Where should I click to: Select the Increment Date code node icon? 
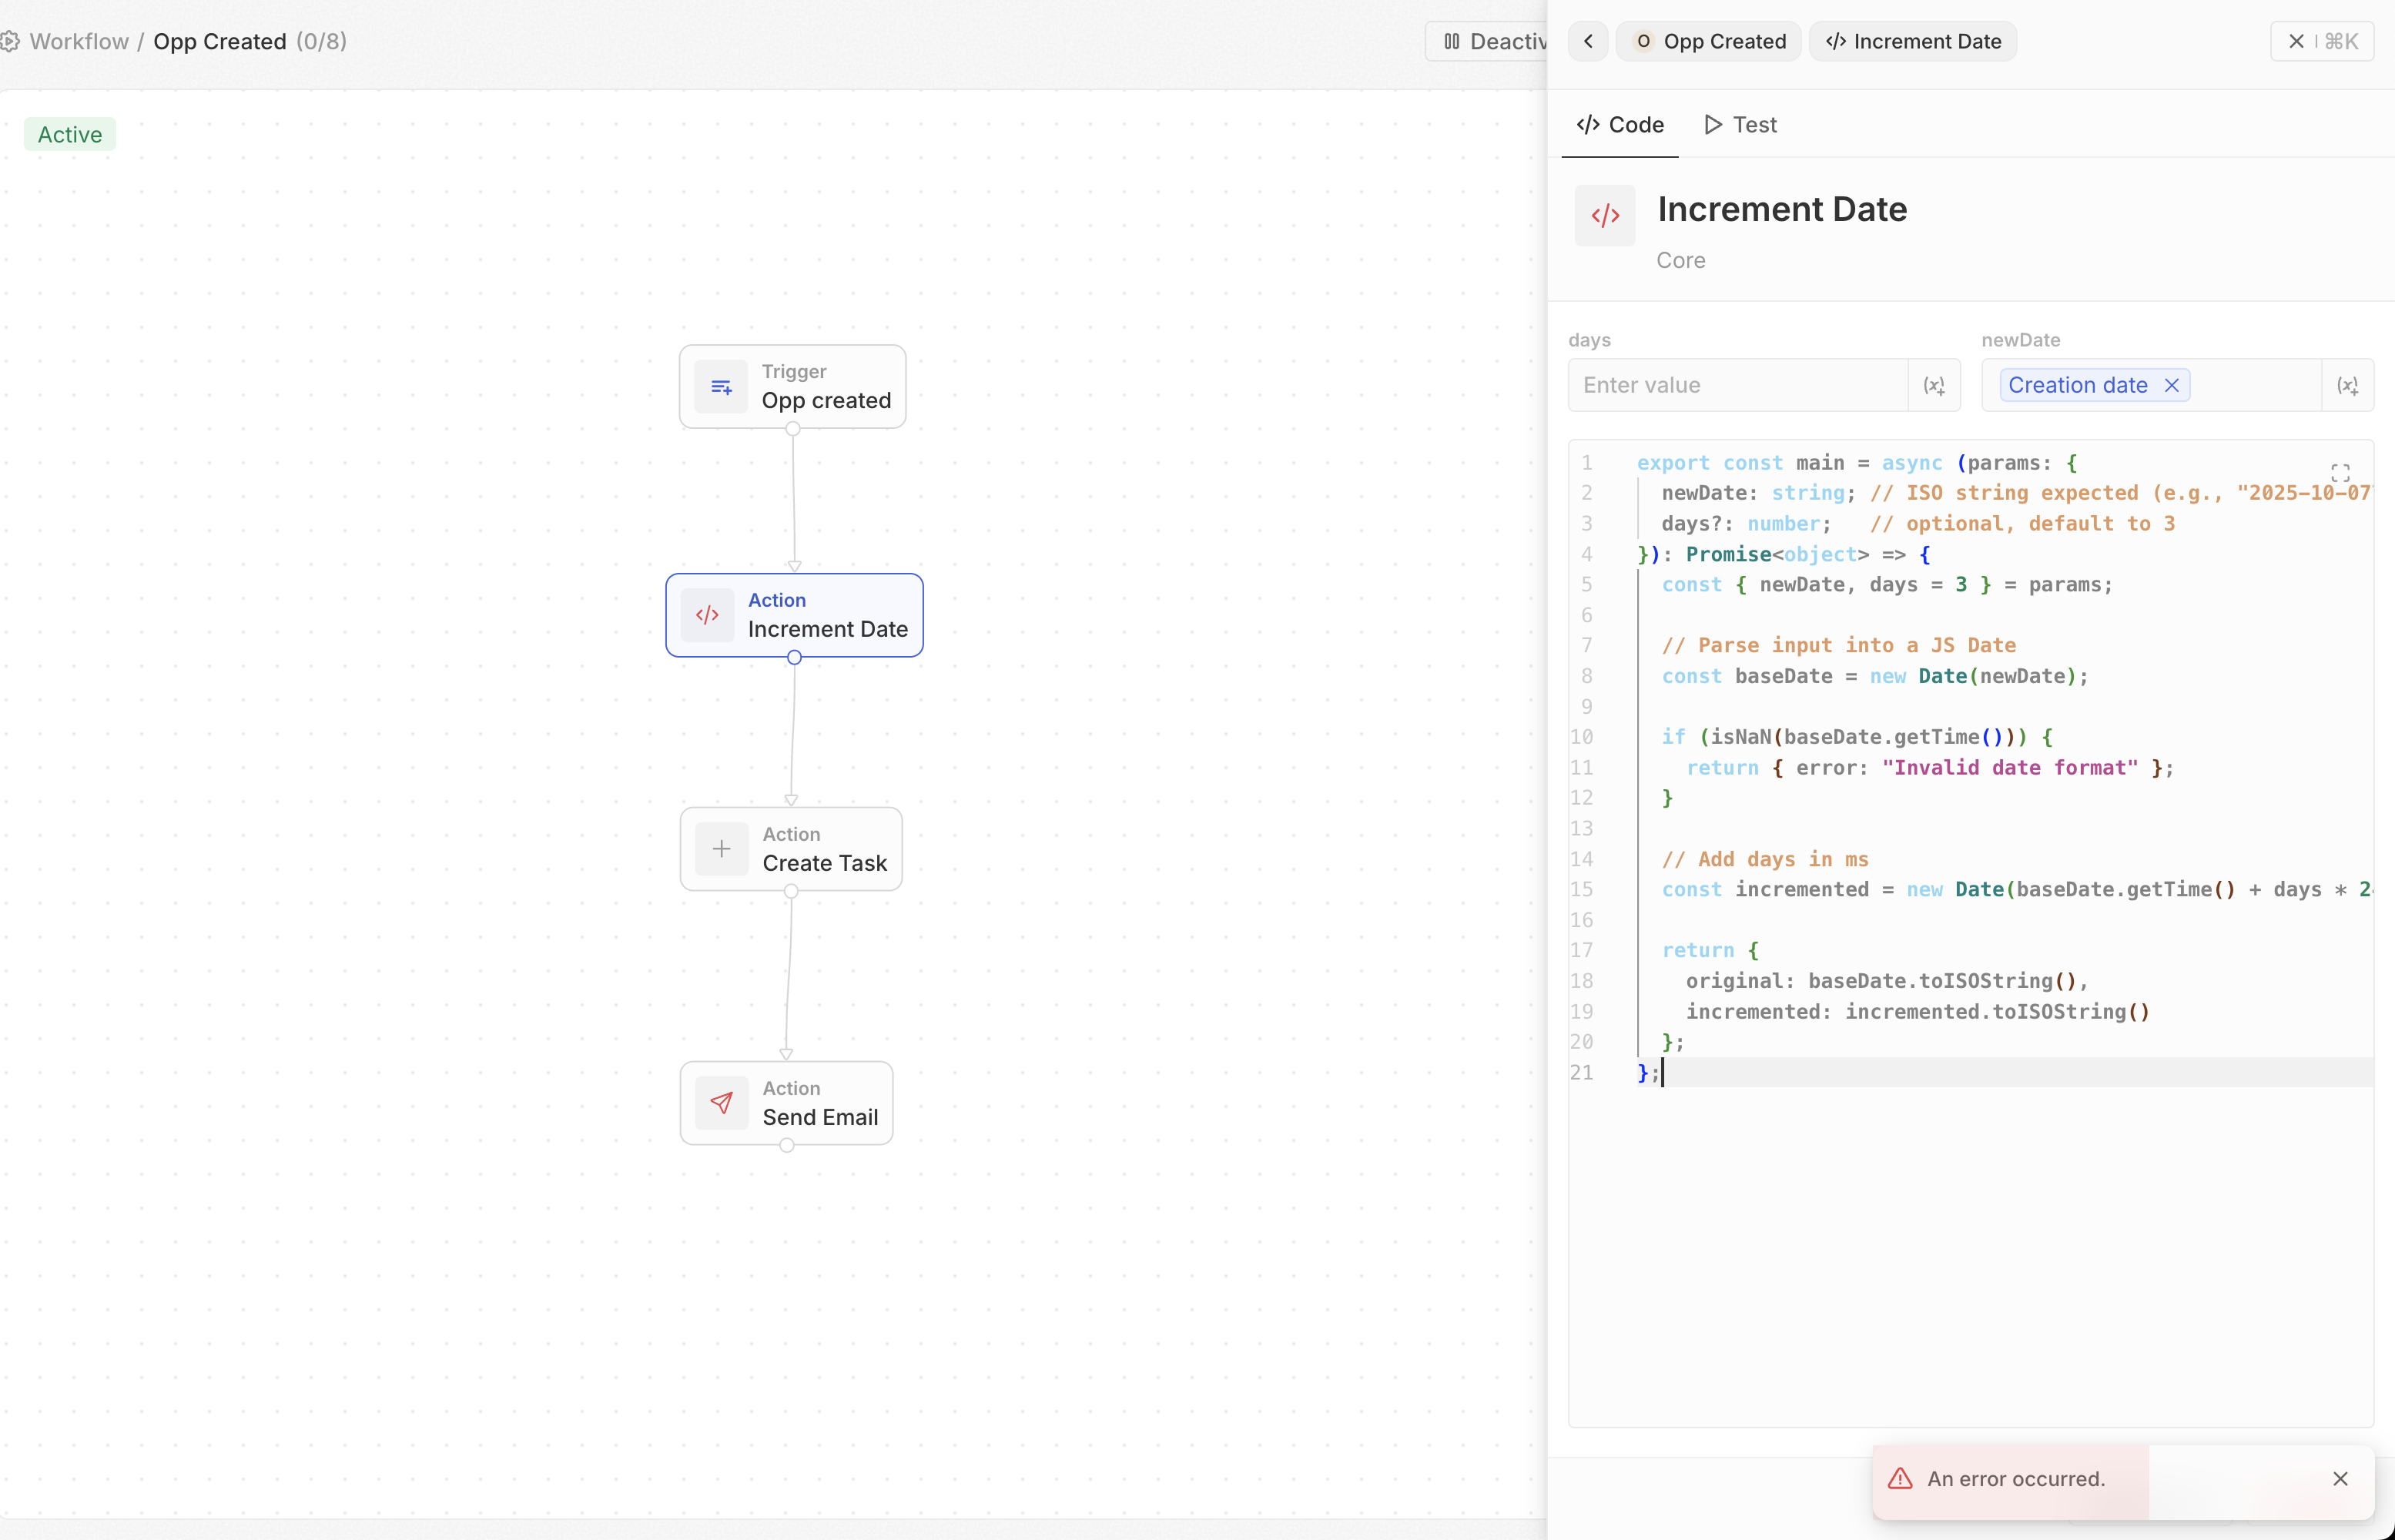click(x=707, y=615)
